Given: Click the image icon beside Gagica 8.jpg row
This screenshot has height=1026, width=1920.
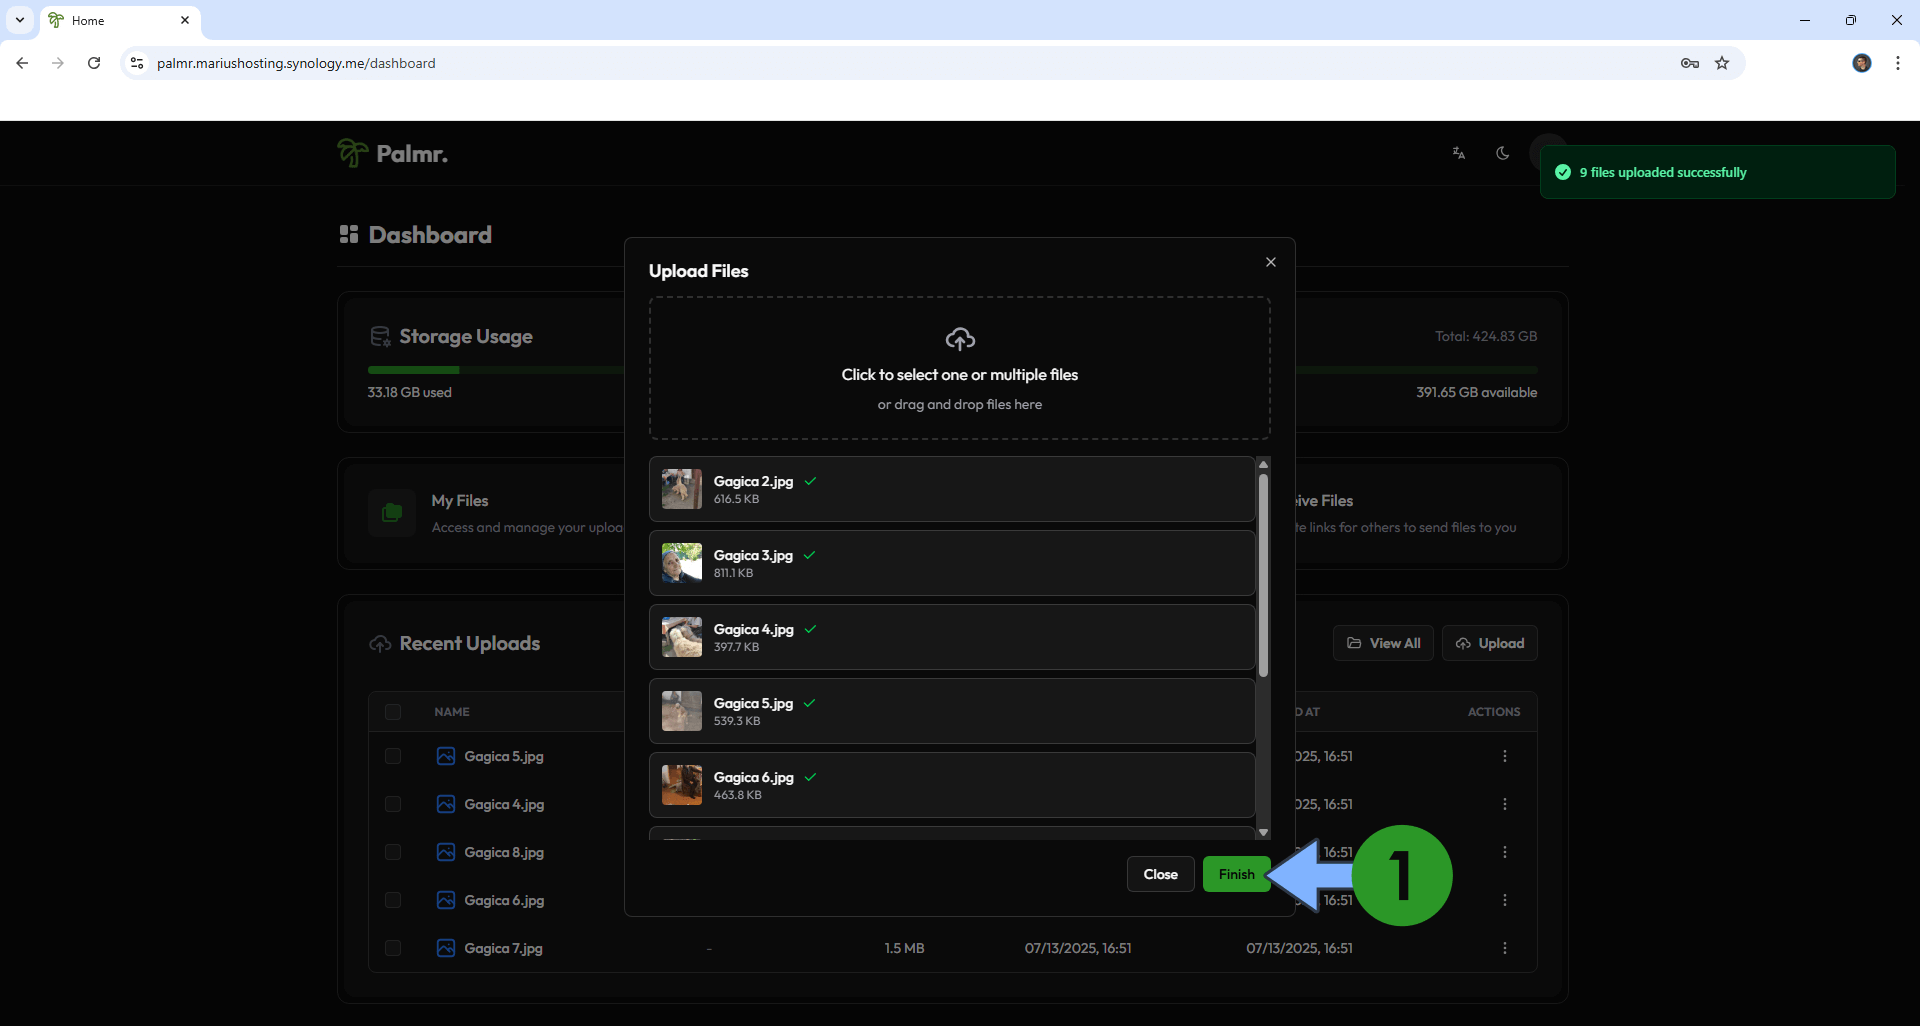Looking at the screenshot, I should point(446,852).
